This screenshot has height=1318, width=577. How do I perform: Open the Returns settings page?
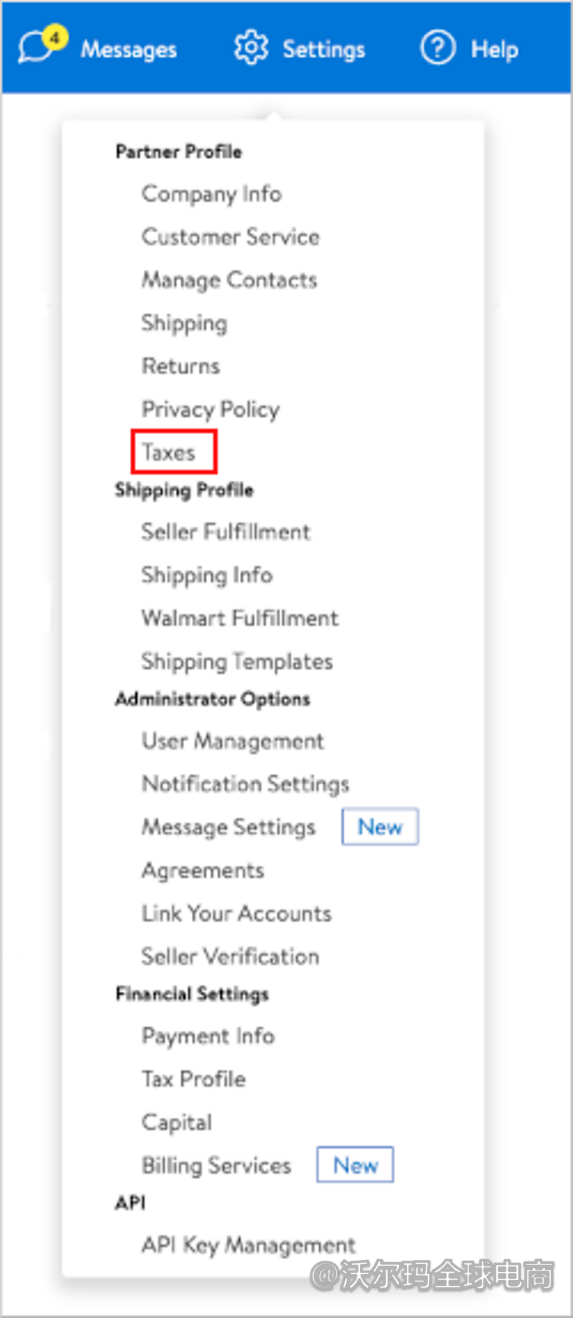click(180, 366)
